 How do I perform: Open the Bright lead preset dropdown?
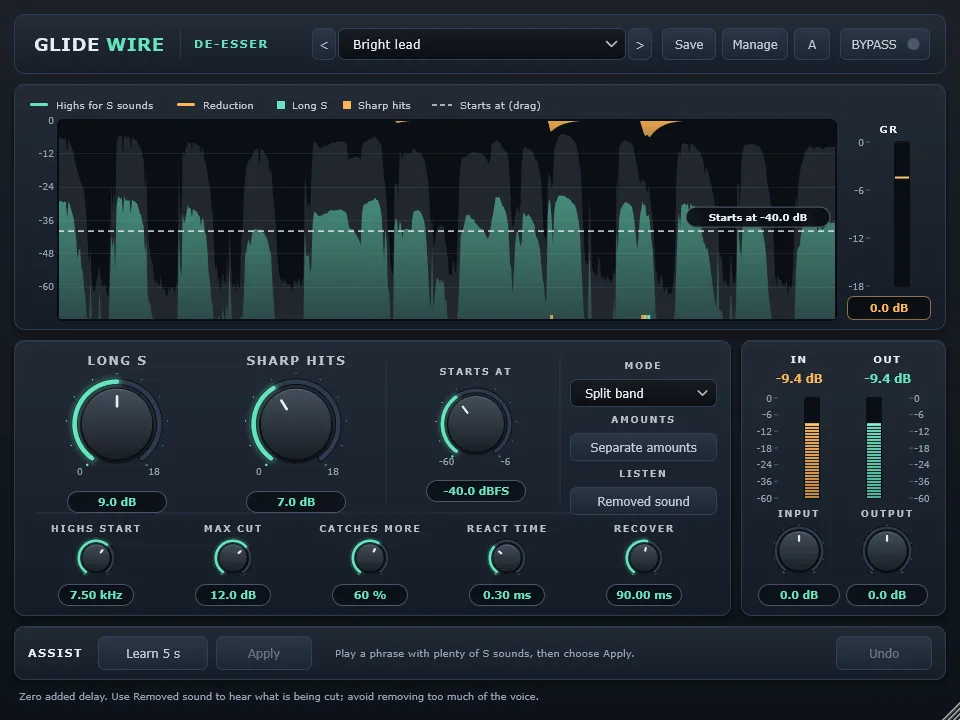[482, 45]
